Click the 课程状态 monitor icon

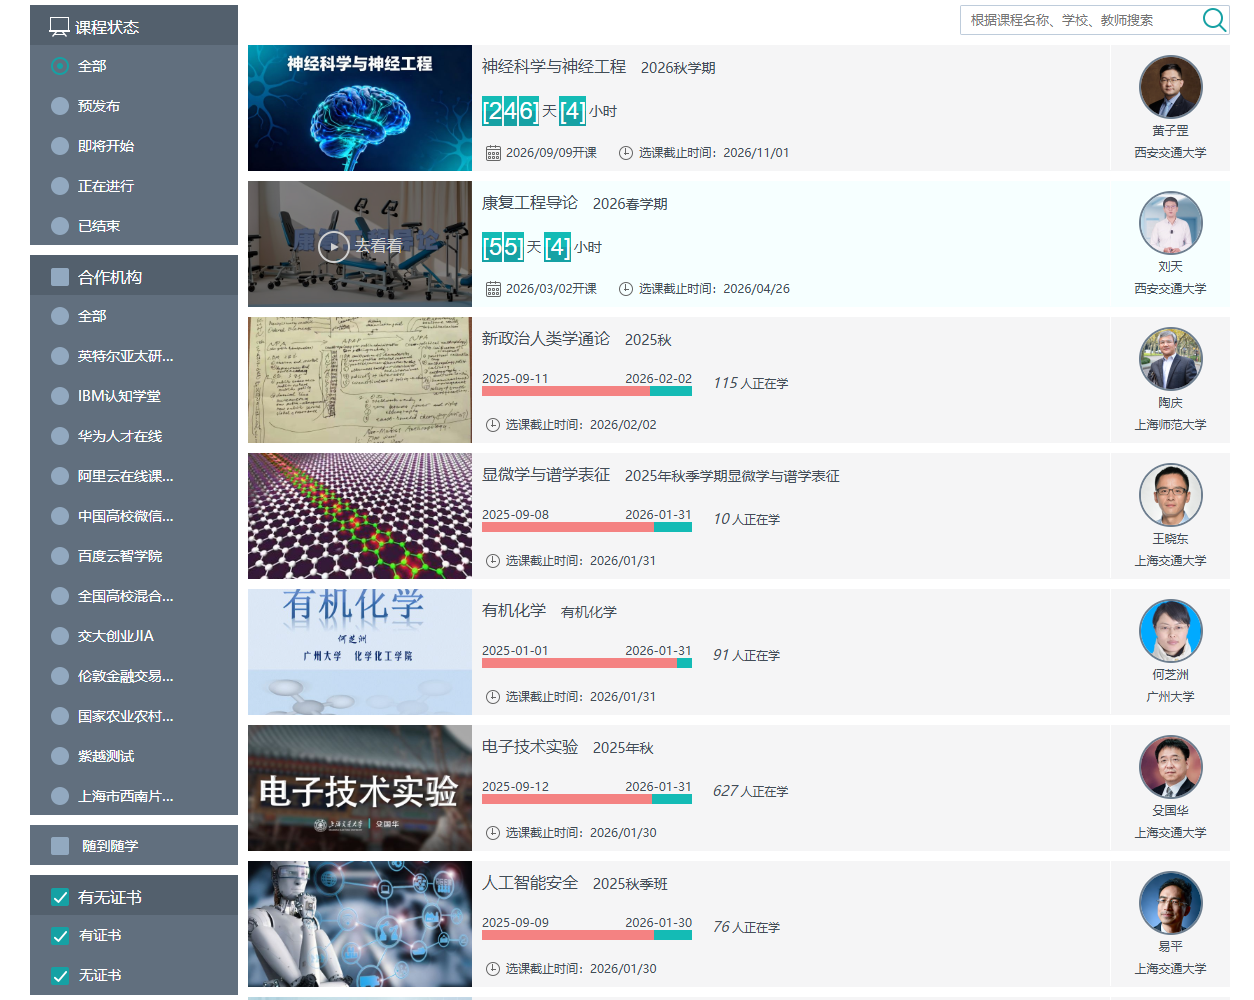(60, 27)
